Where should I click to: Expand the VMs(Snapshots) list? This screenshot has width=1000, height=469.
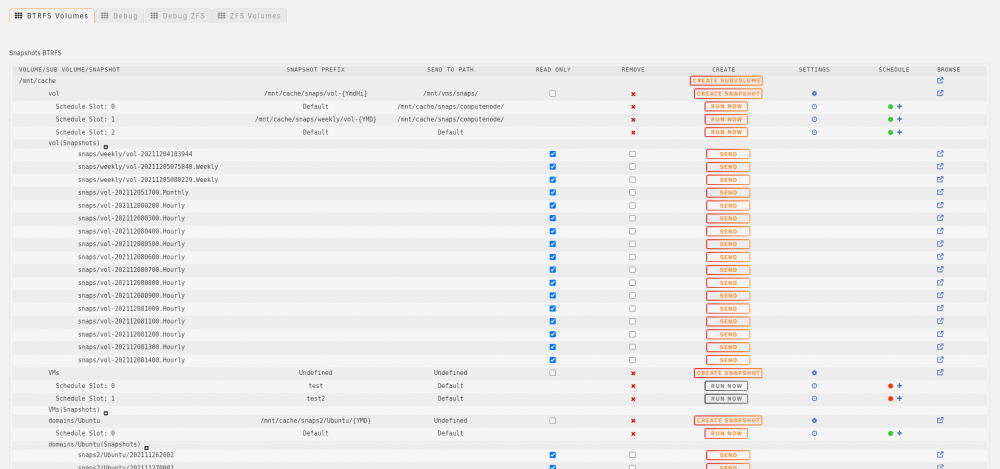(x=106, y=413)
